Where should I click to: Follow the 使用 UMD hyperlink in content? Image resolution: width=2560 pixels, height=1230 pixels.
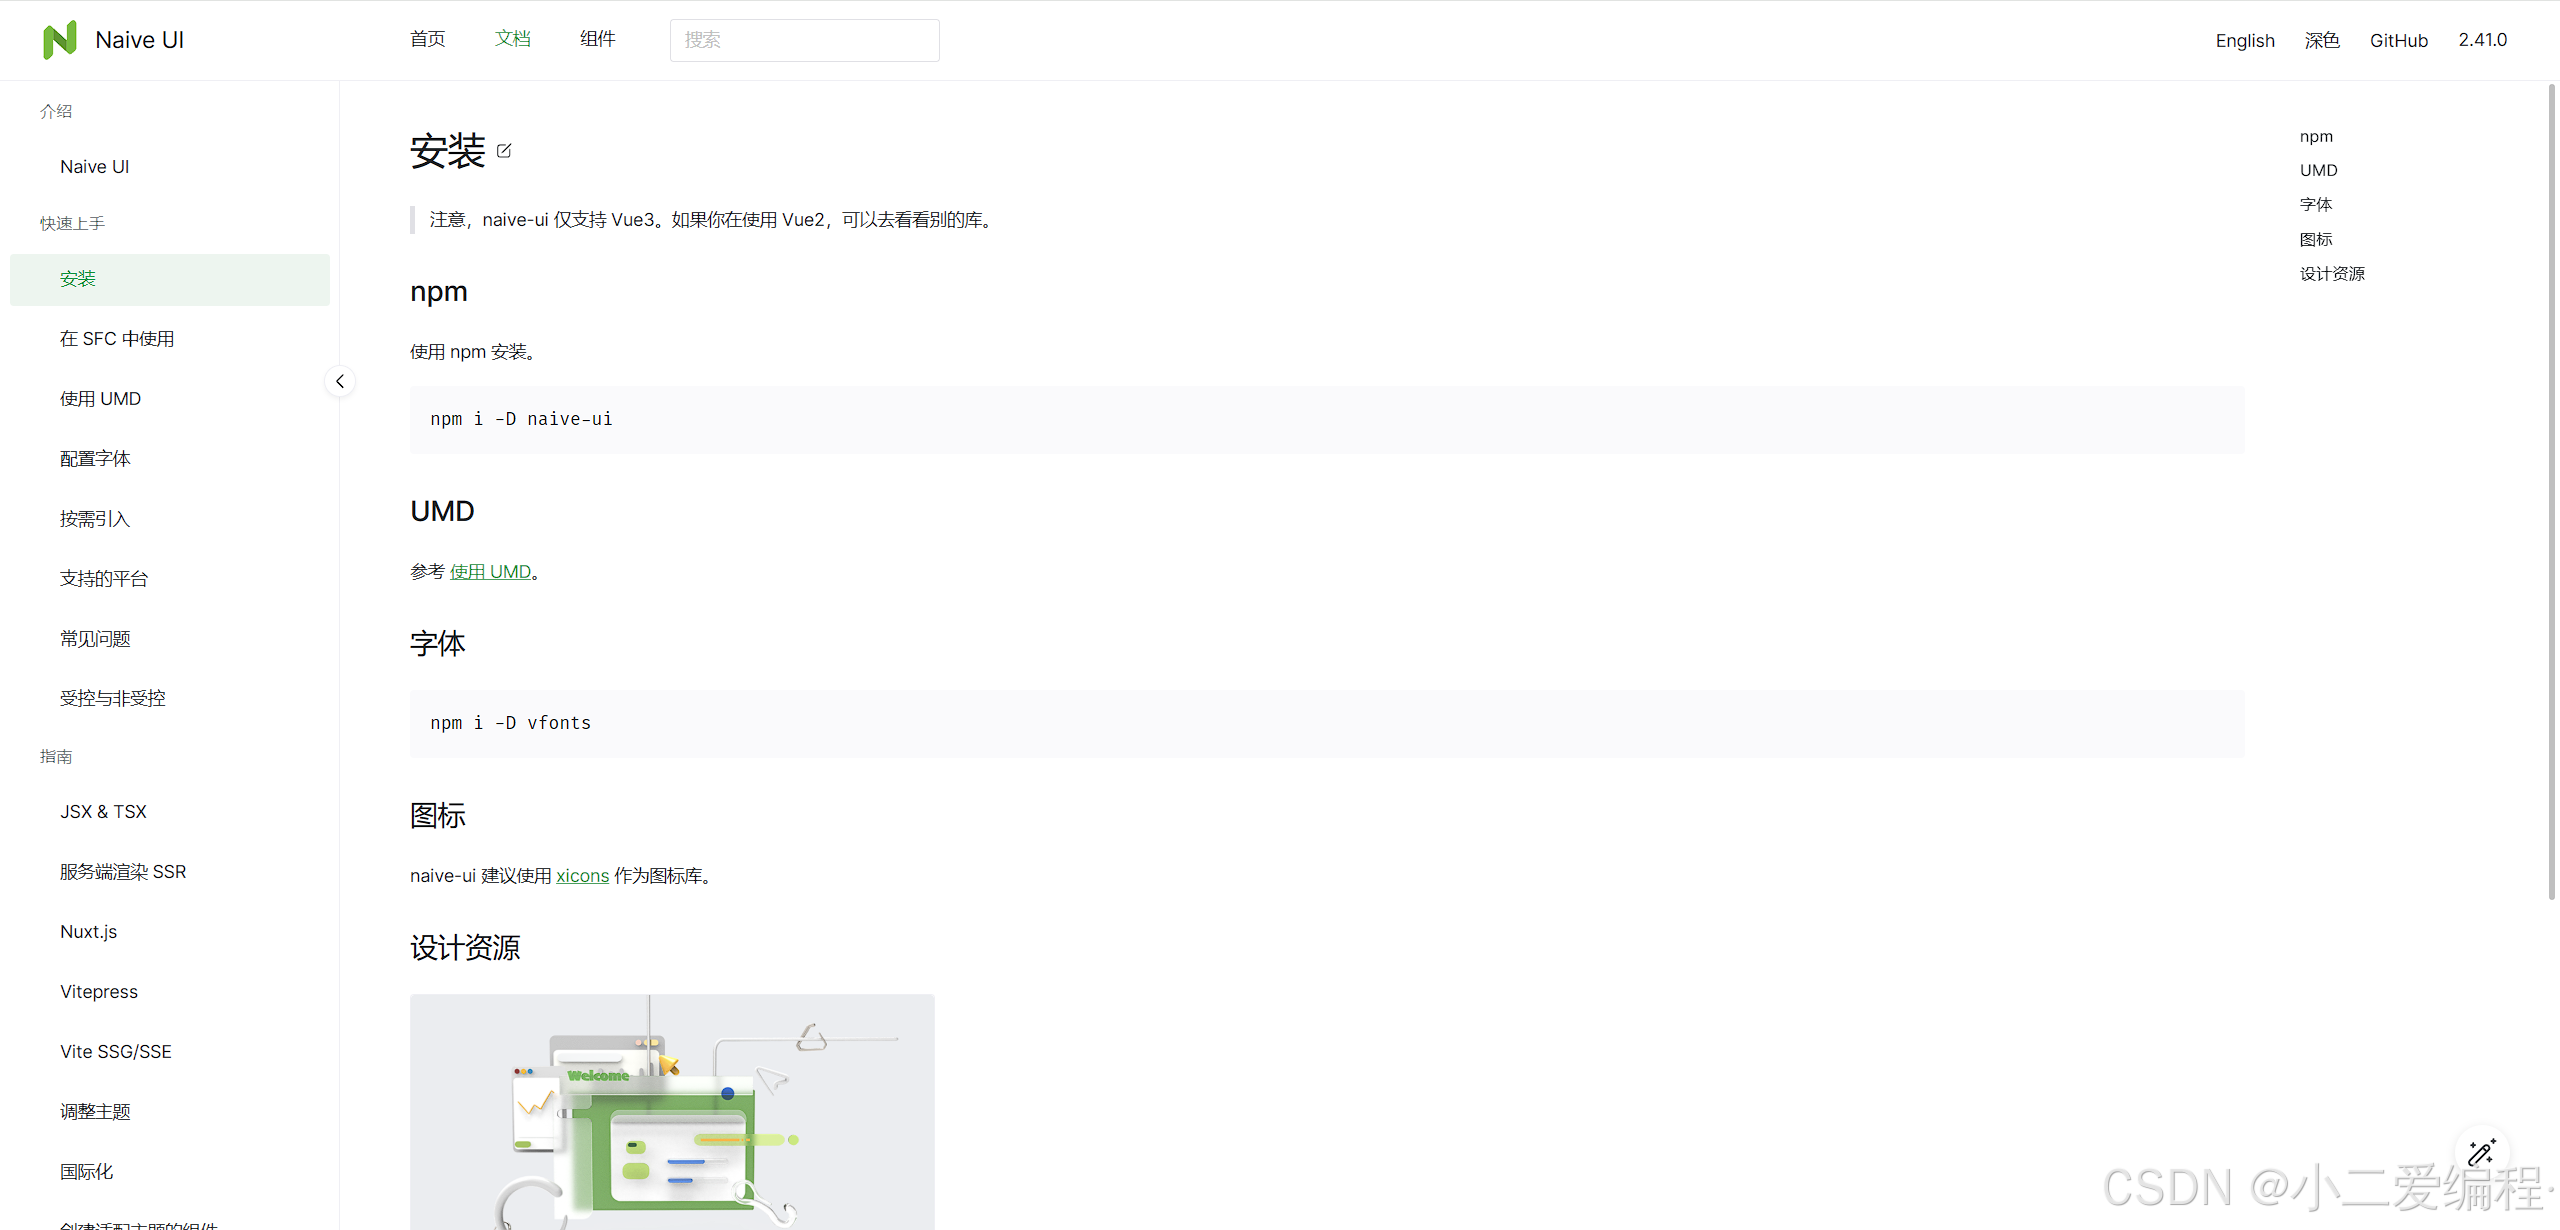click(490, 572)
